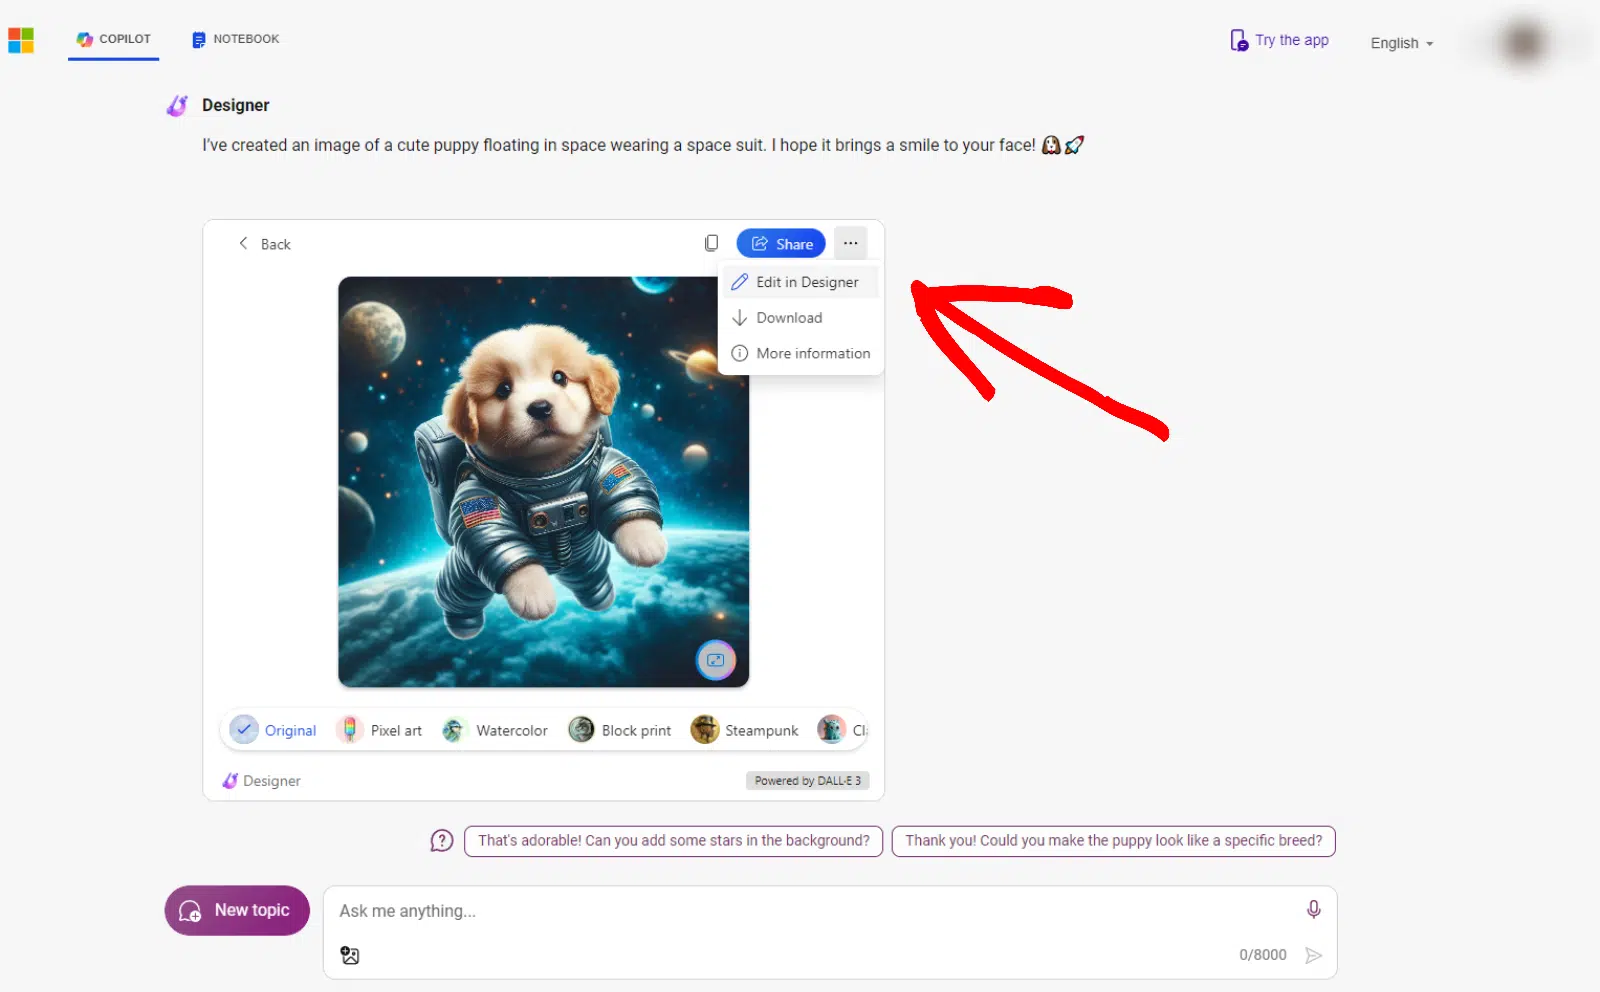The height and width of the screenshot is (992, 1600).
Task: Click the Block print style thumbnail icon
Action: click(x=581, y=730)
